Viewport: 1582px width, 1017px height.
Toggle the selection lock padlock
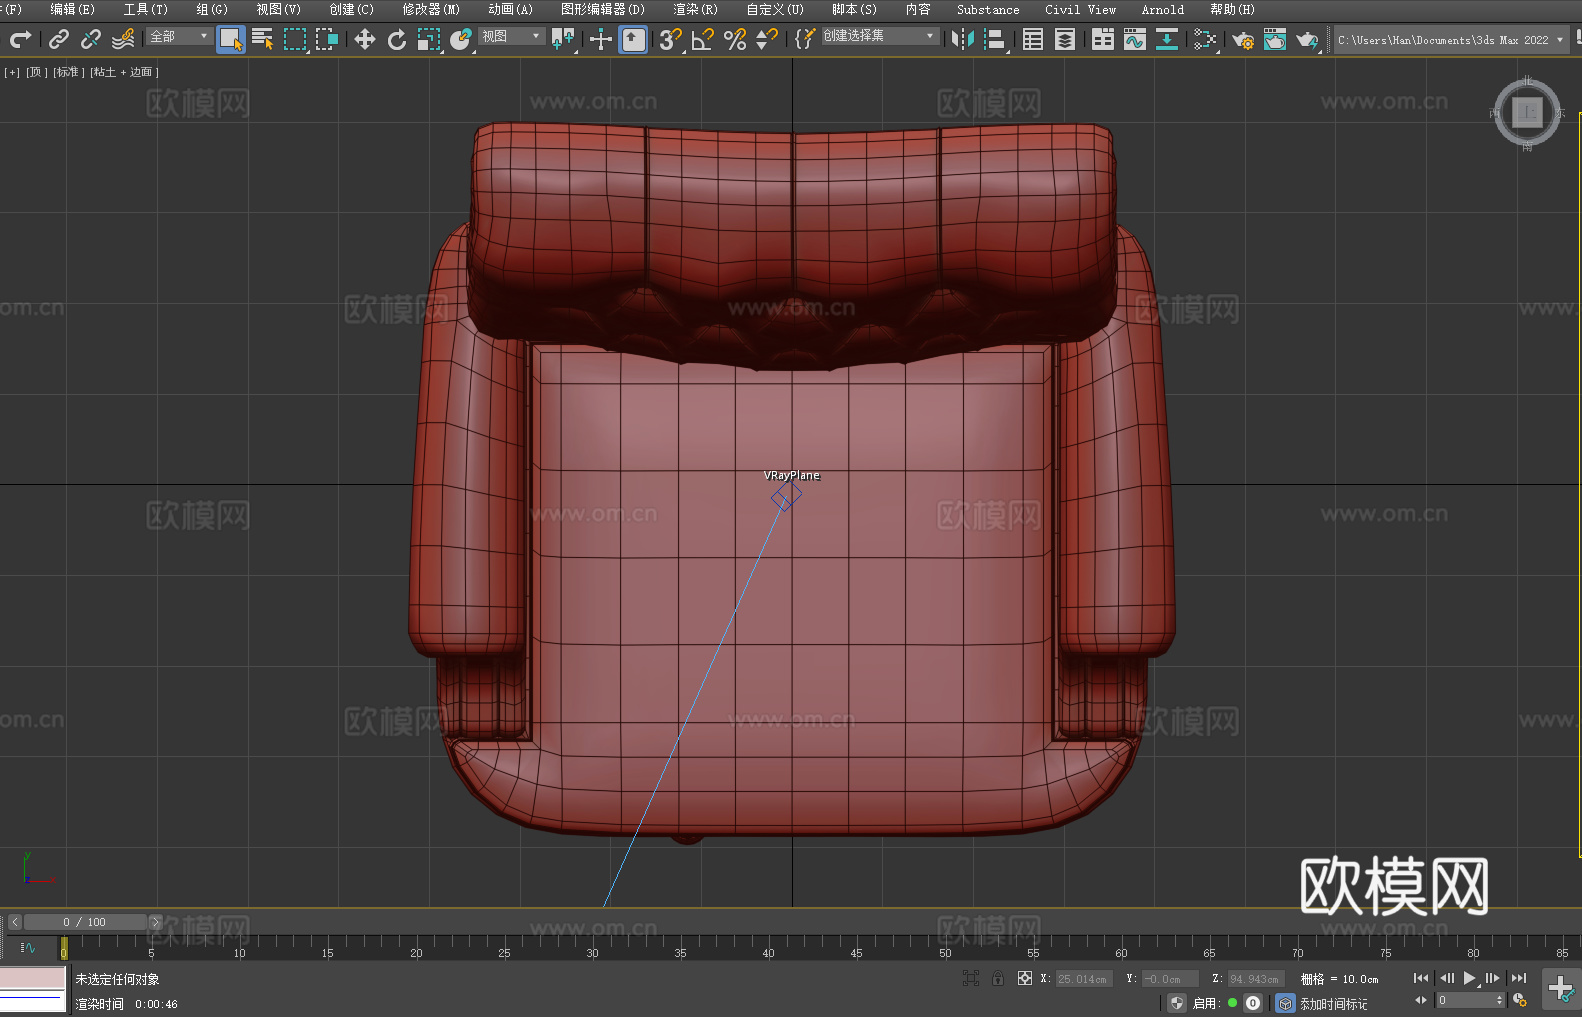pyautogui.click(x=997, y=978)
